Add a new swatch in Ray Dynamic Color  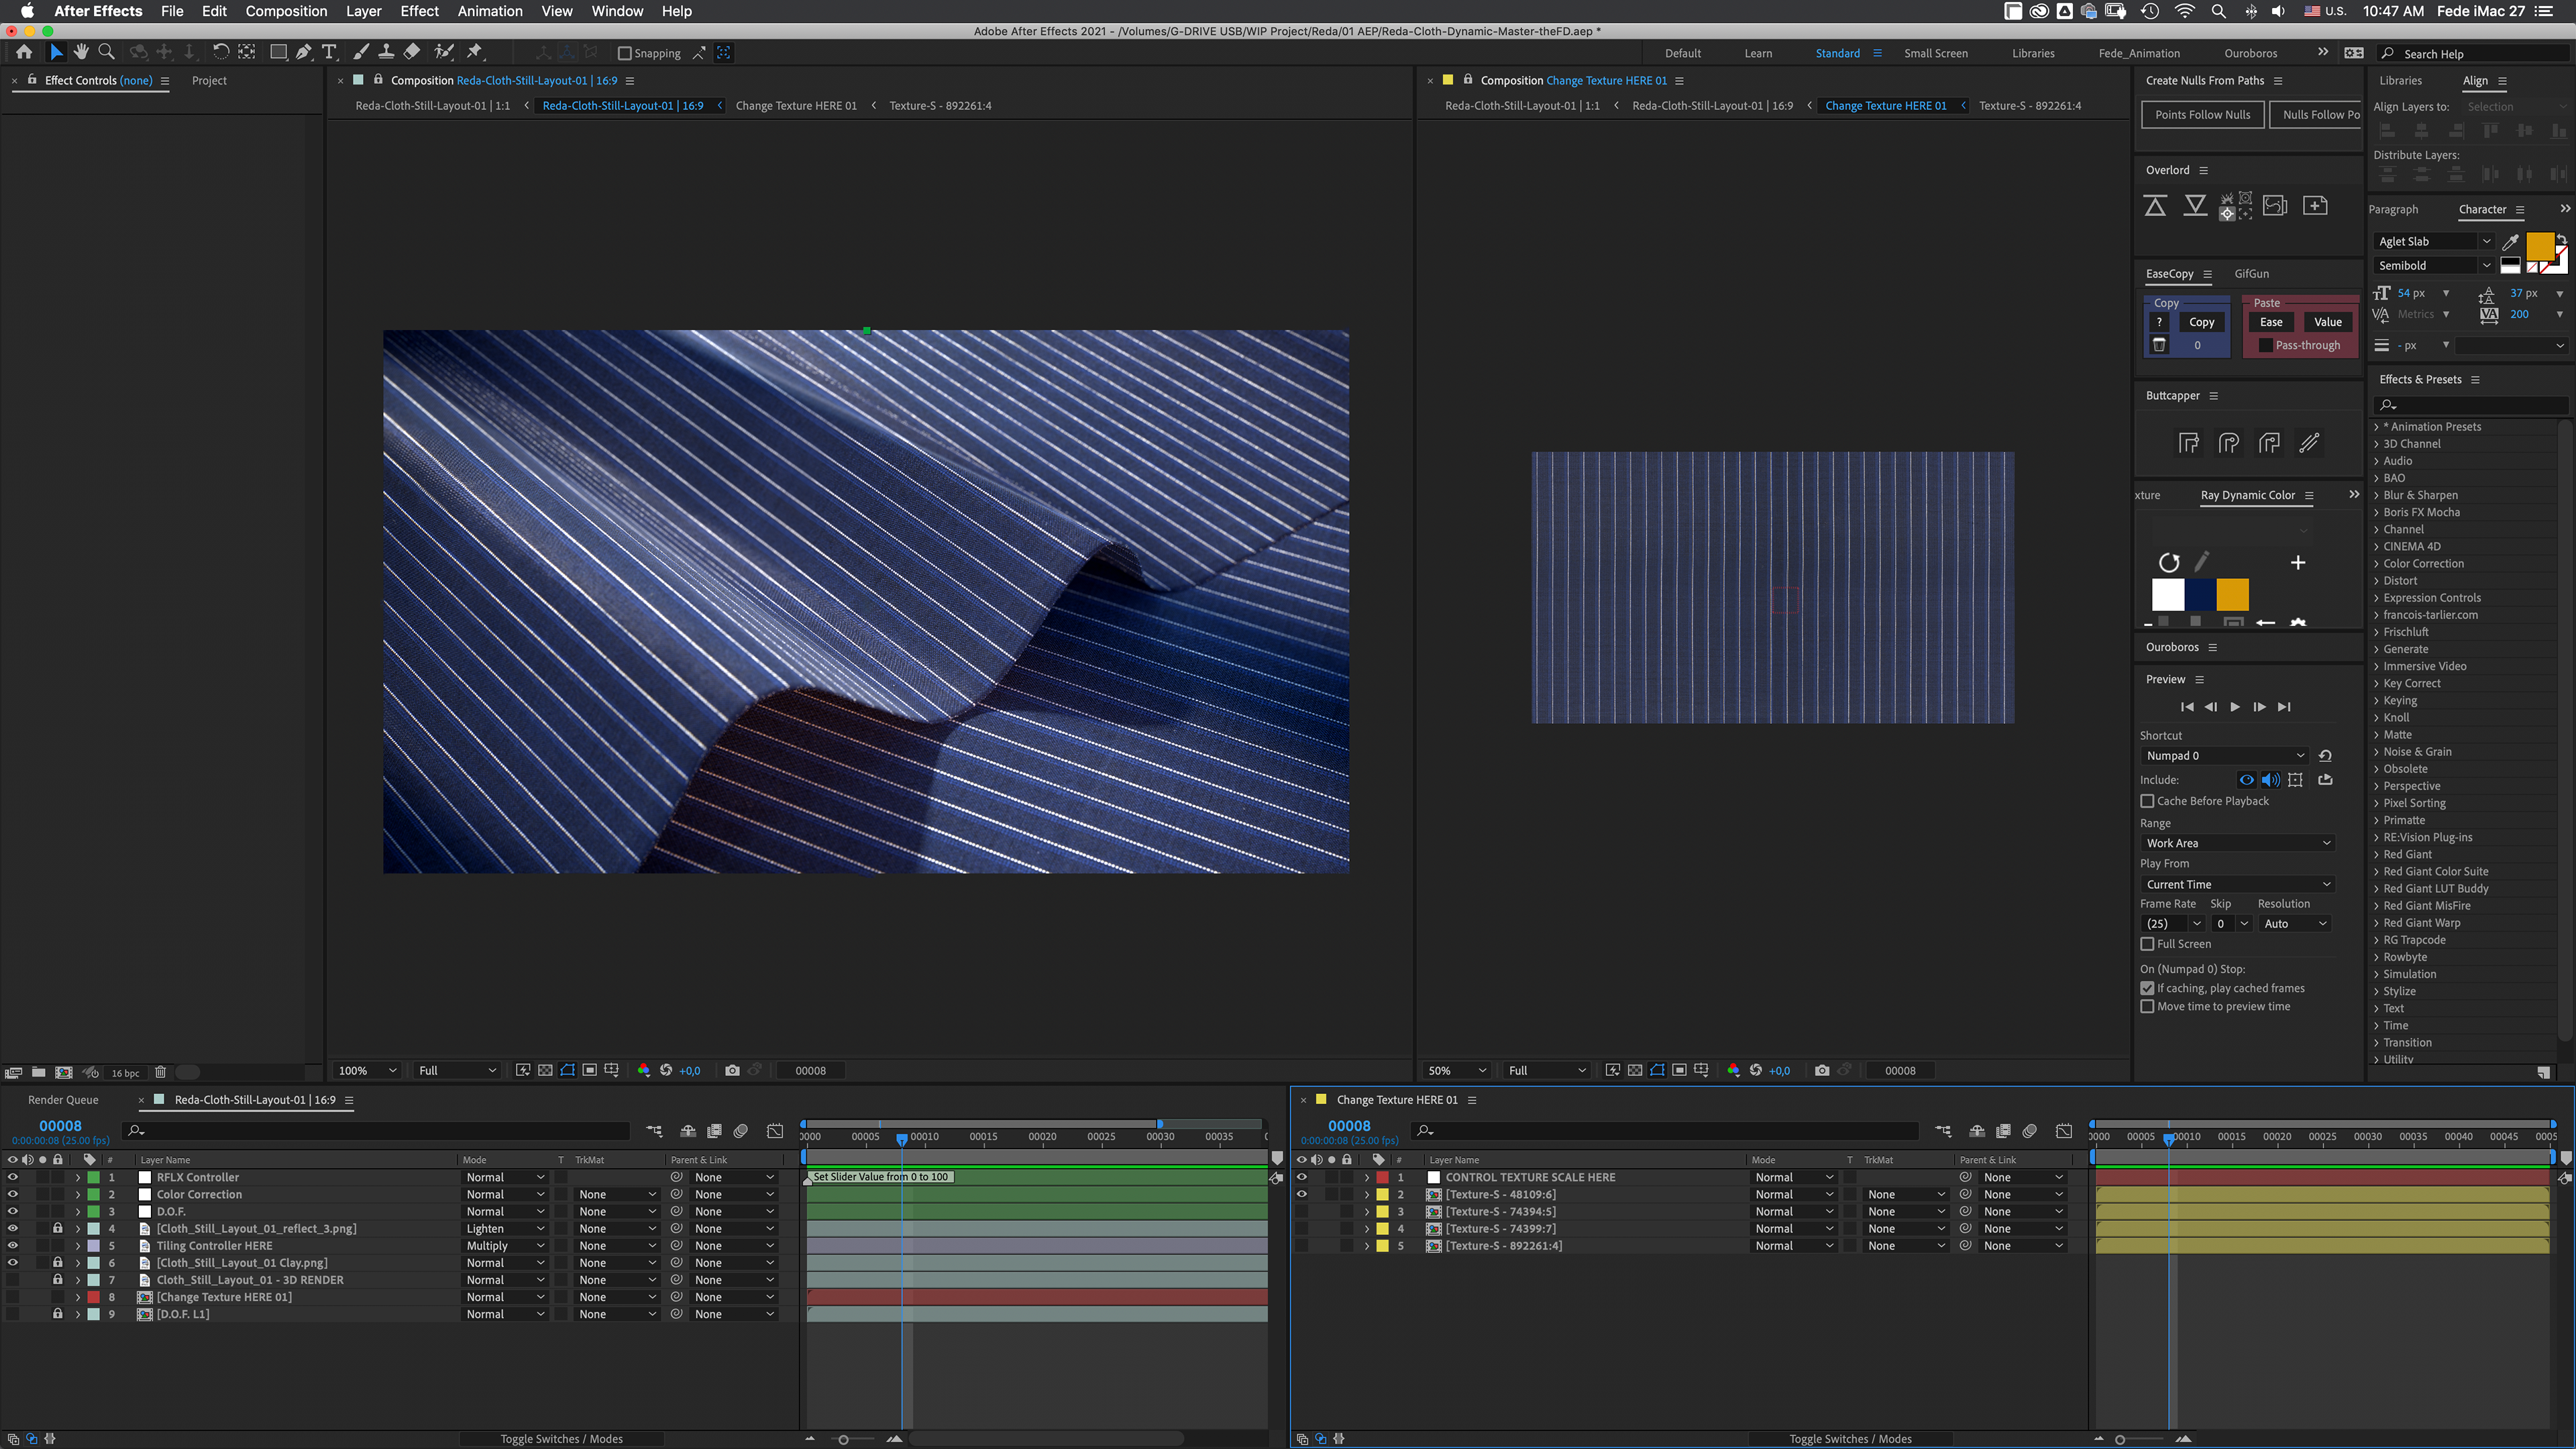(2298, 562)
